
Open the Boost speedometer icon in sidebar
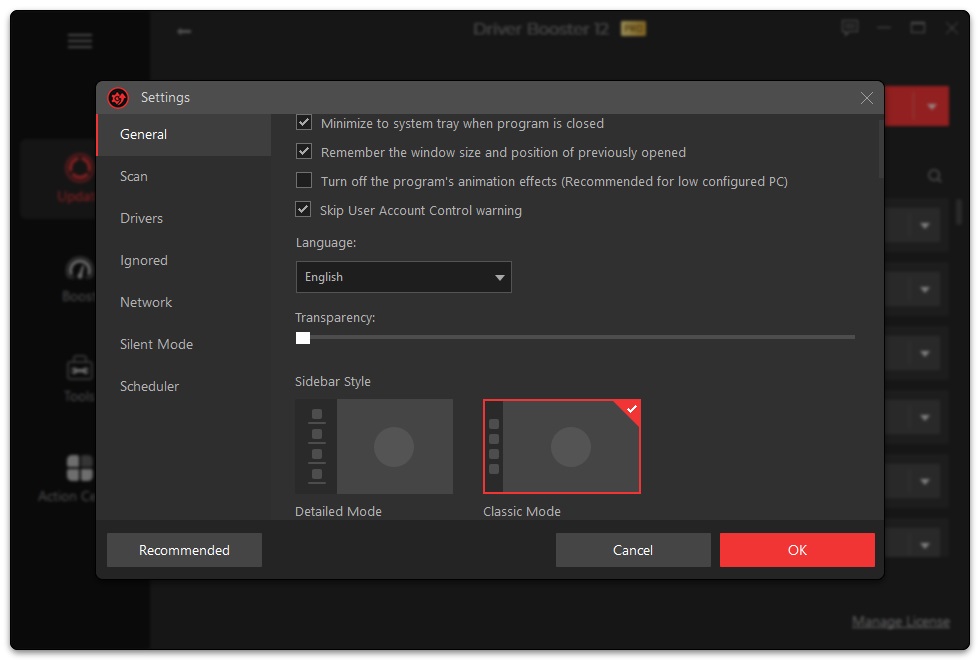coord(79,269)
